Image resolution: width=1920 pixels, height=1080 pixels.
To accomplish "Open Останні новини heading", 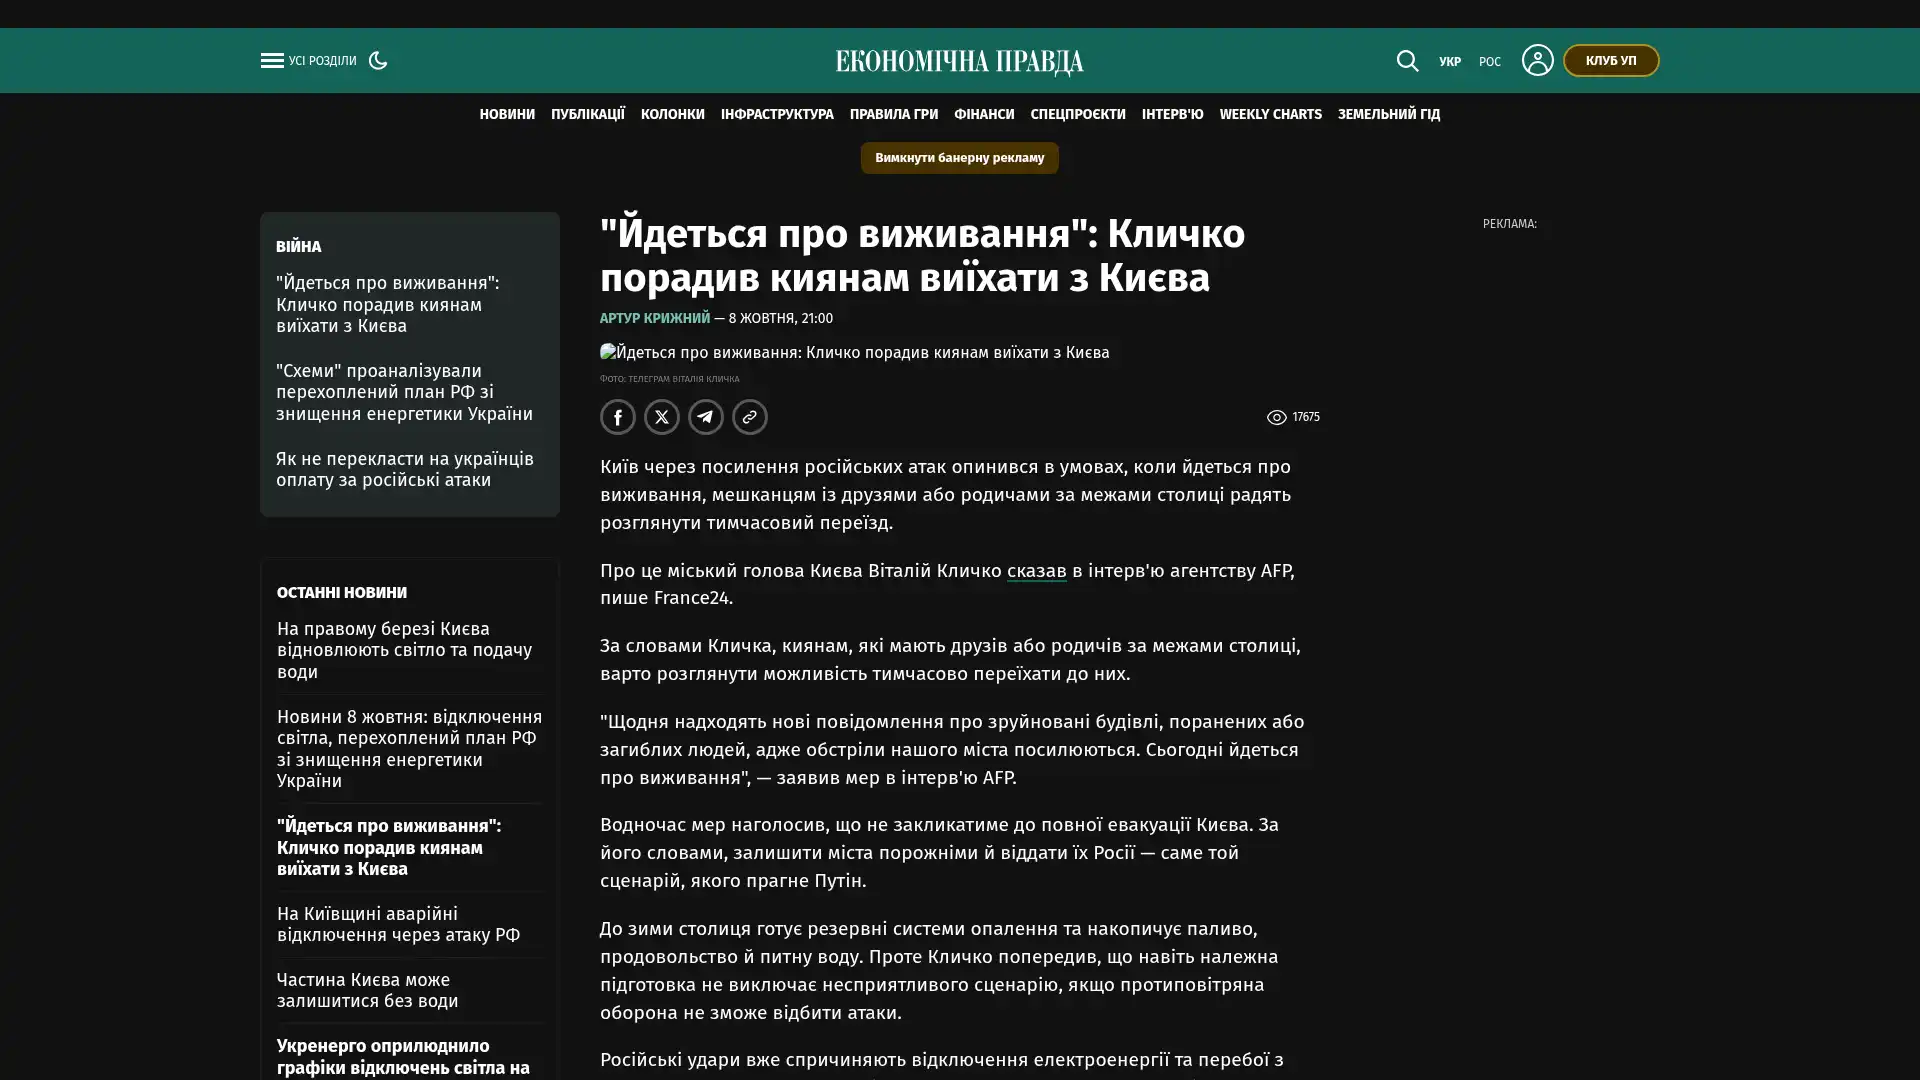I will coord(342,592).
